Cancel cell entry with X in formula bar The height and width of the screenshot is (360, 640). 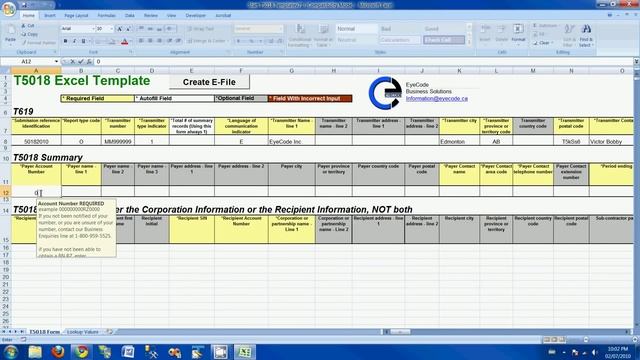(73, 62)
